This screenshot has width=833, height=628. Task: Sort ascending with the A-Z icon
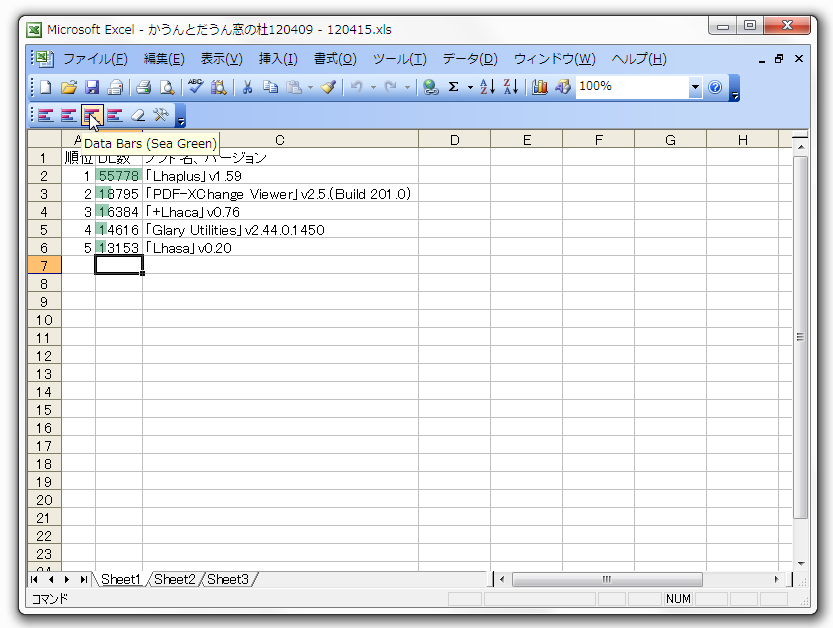point(486,88)
